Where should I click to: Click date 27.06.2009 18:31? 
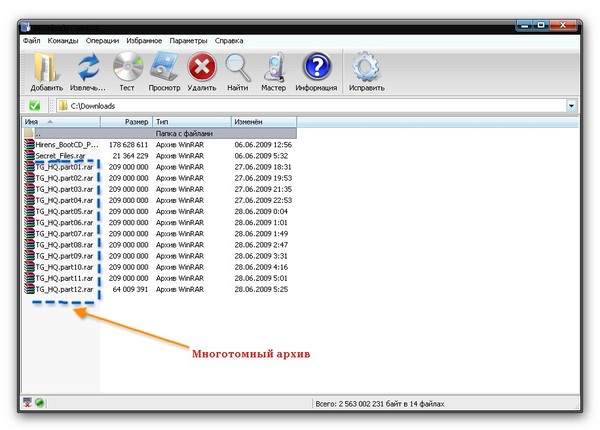pyautogui.click(x=263, y=167)
